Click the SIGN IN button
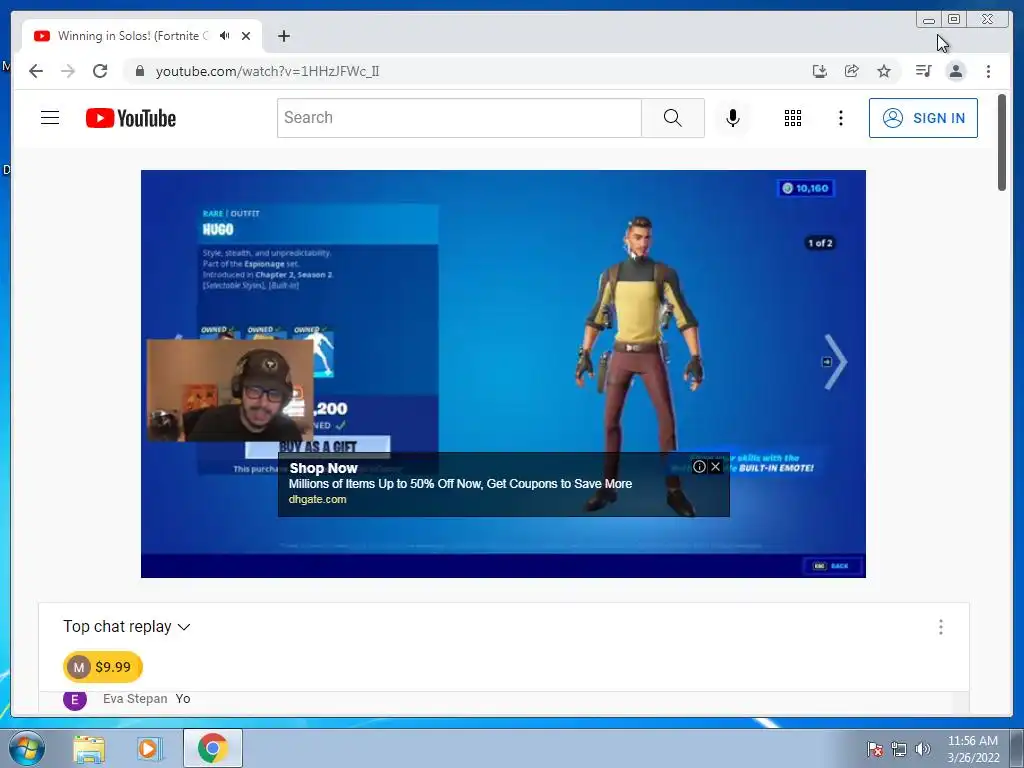The image size is (1024, 768). click(x=923, y=118)
